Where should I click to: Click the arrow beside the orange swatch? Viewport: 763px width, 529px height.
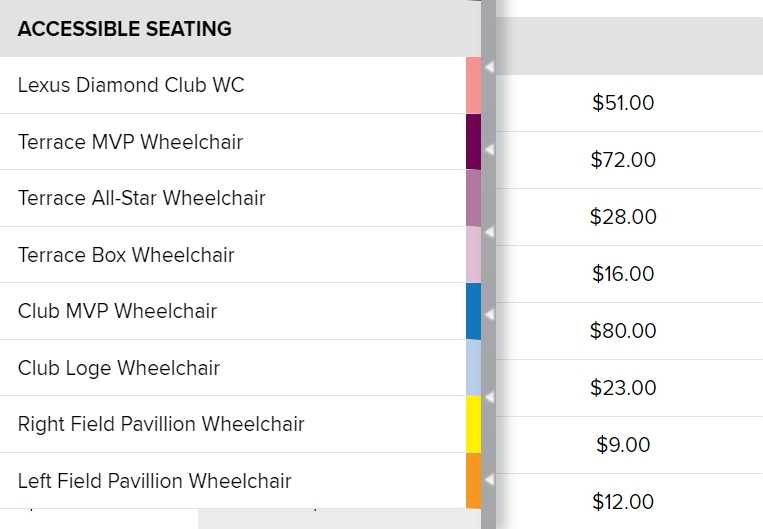point(490,480)
